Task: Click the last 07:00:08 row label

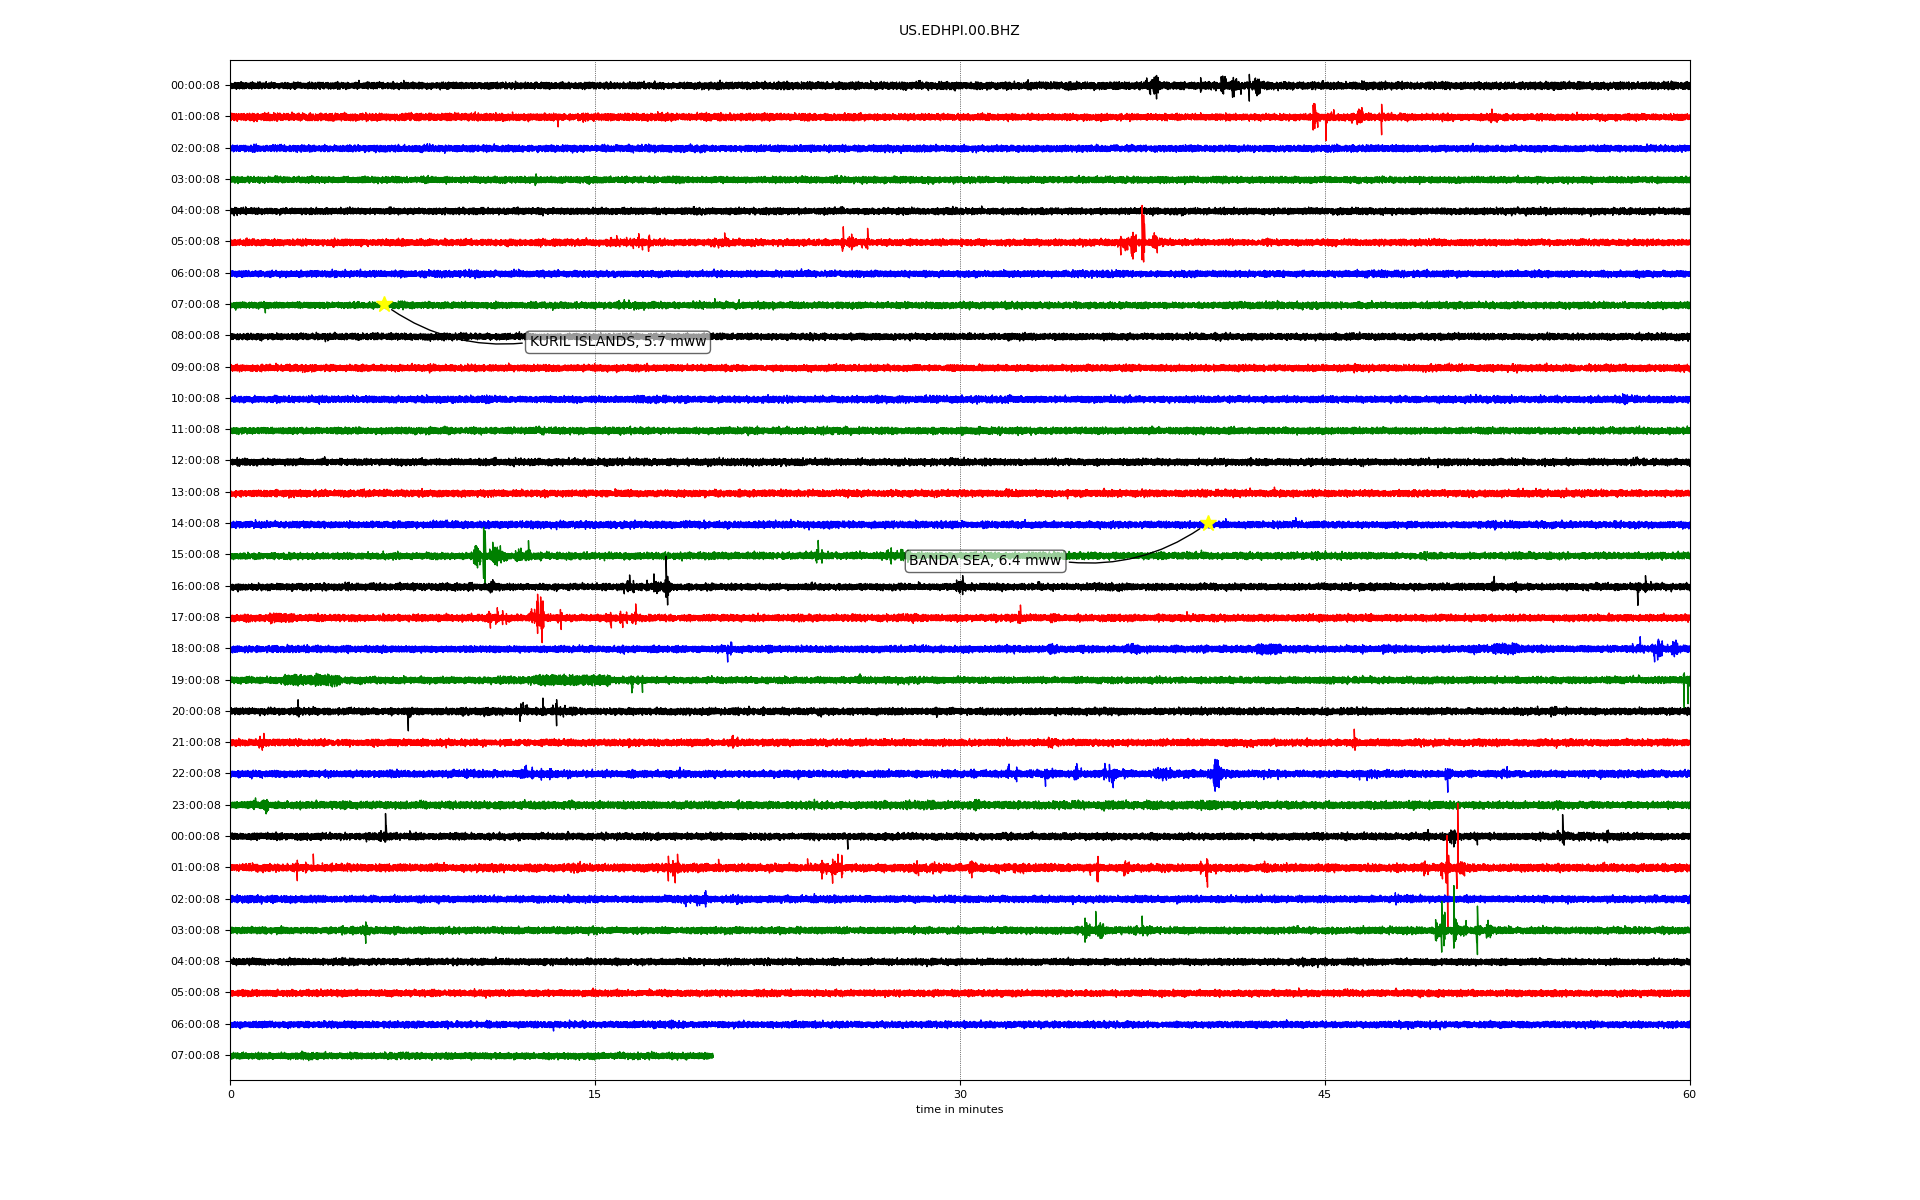Action: click(x=195, y=1056)
